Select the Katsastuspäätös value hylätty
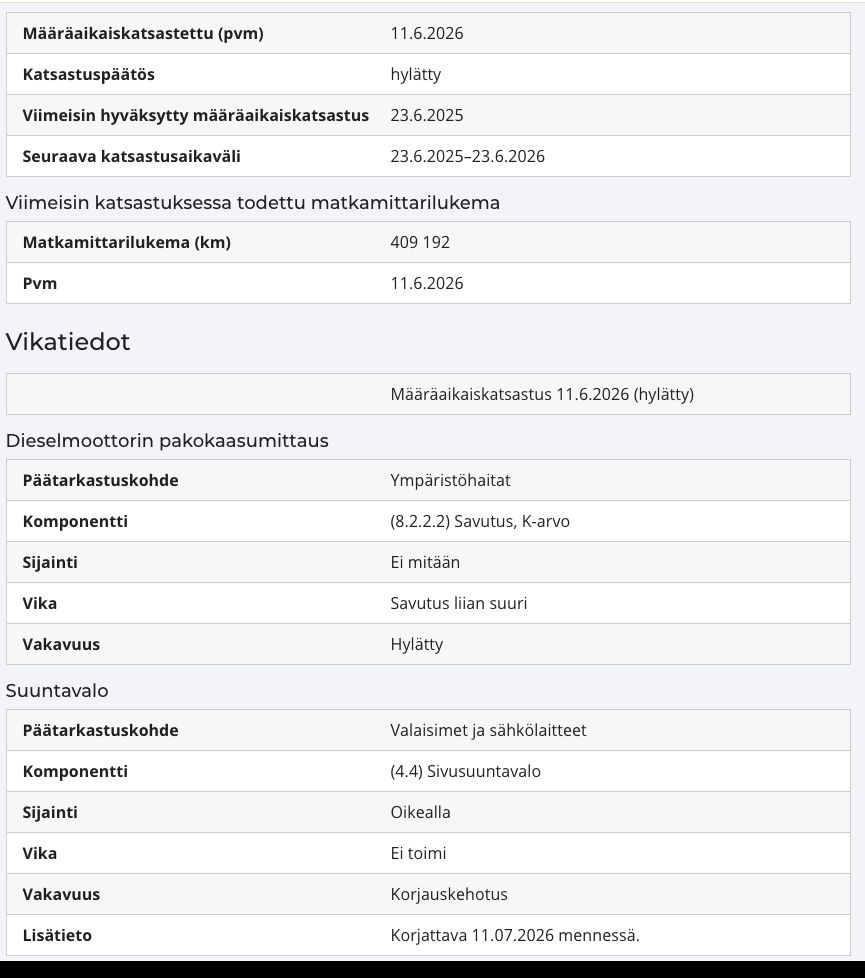Viewport: 865px width, 978px height. point(415,74)
